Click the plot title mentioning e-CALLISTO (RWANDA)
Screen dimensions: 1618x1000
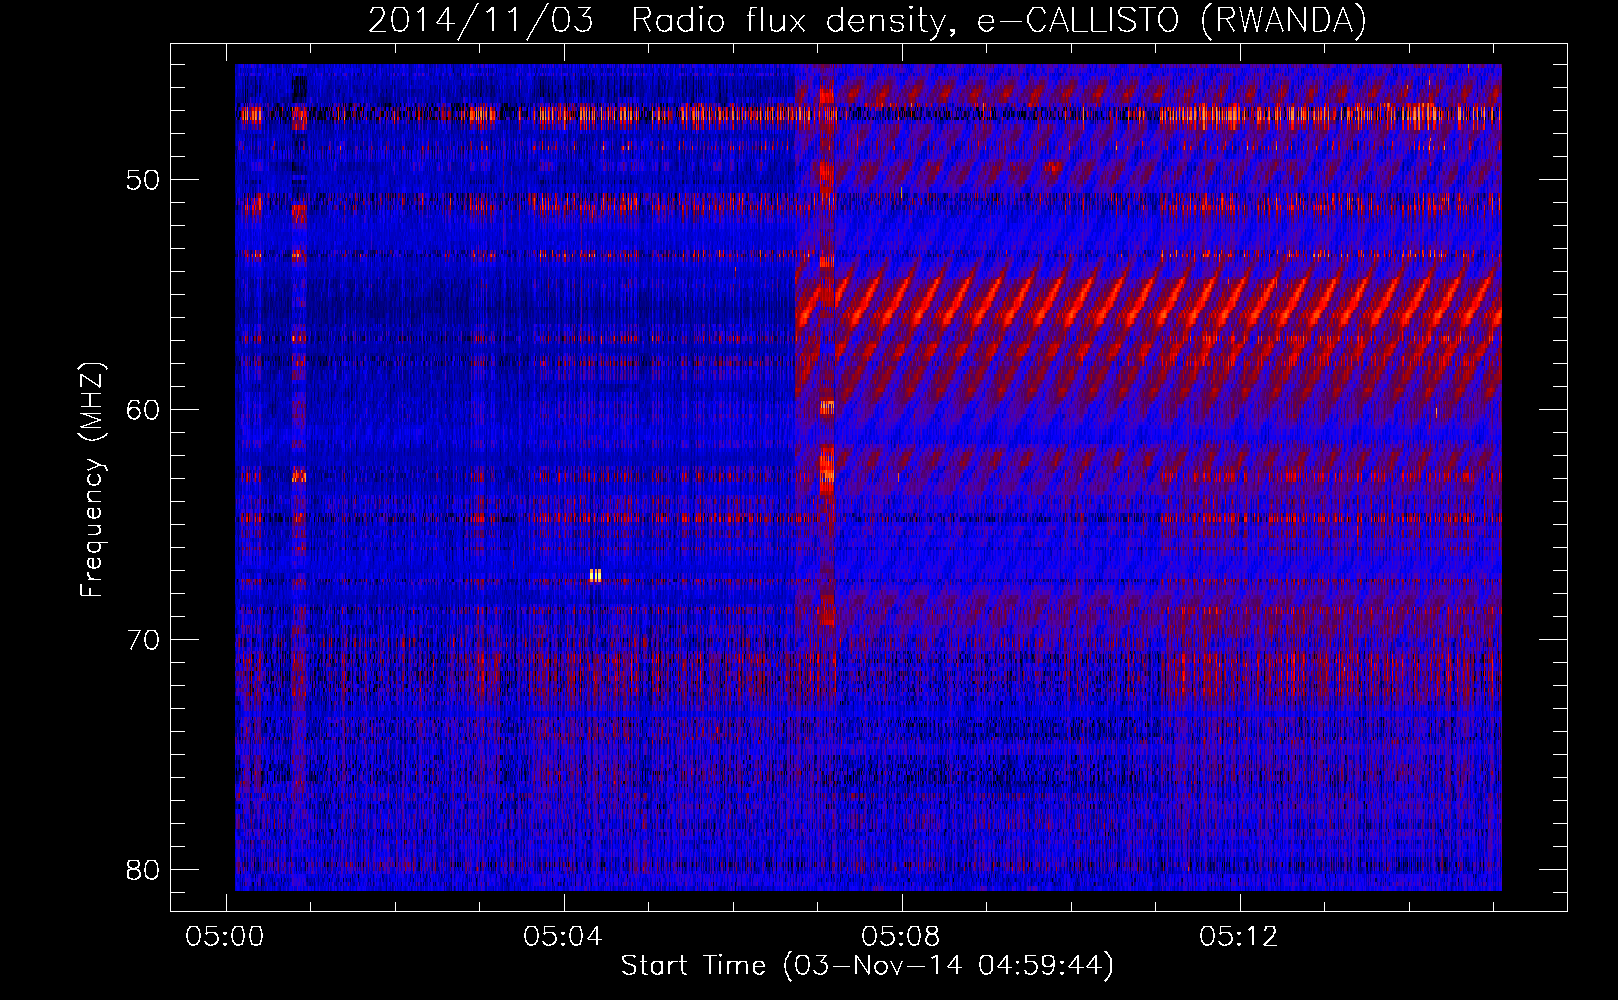(x=867, y=20)
